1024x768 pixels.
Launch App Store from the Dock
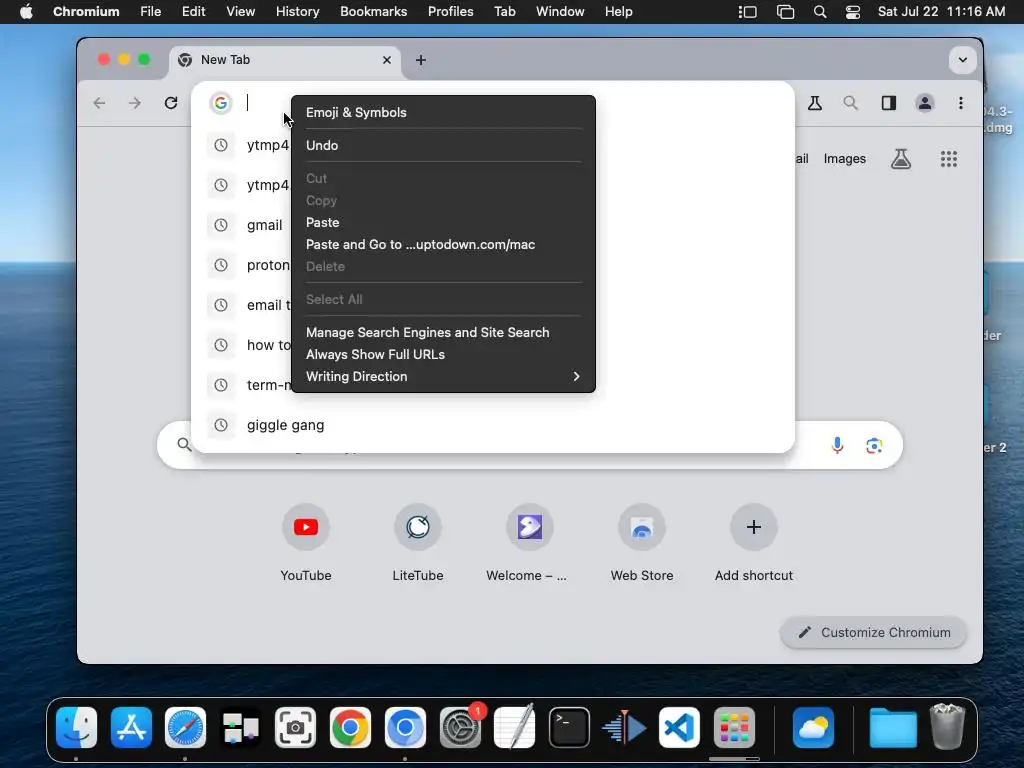point(131,728)
